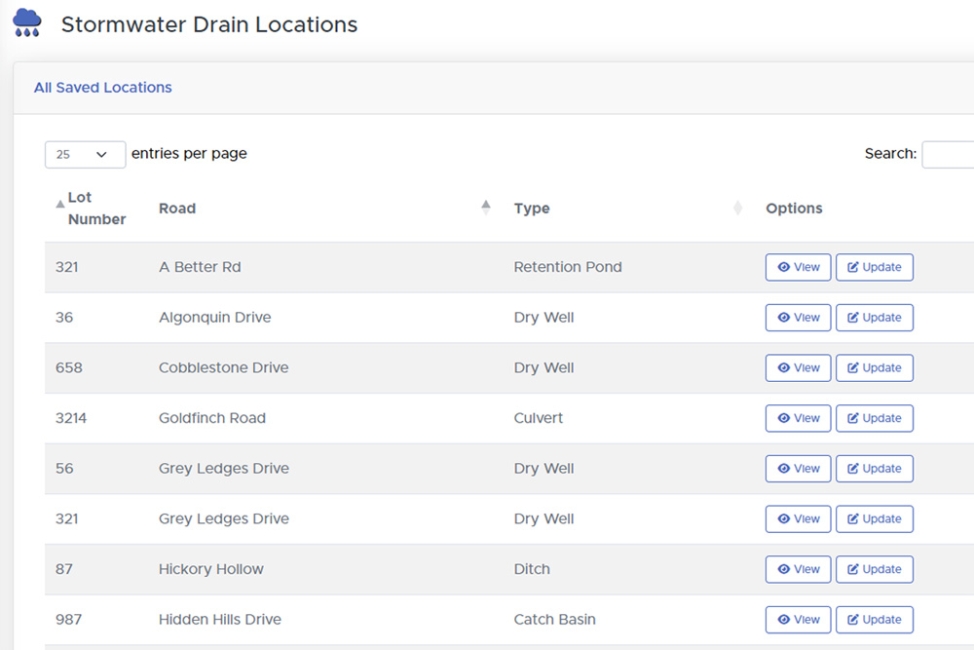Click the eye icon beside Cobblestone Drive
974x650 pixels.
pyautogui.click(x=784, y=367)
